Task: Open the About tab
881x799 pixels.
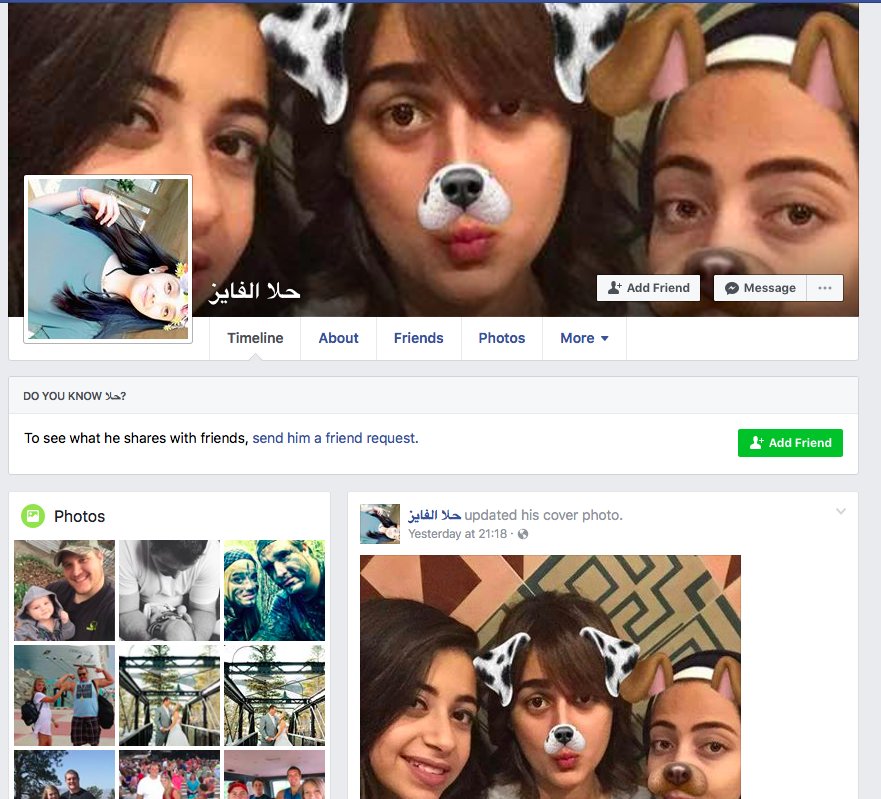Action: pyautogui.click(x=338, y=338)
